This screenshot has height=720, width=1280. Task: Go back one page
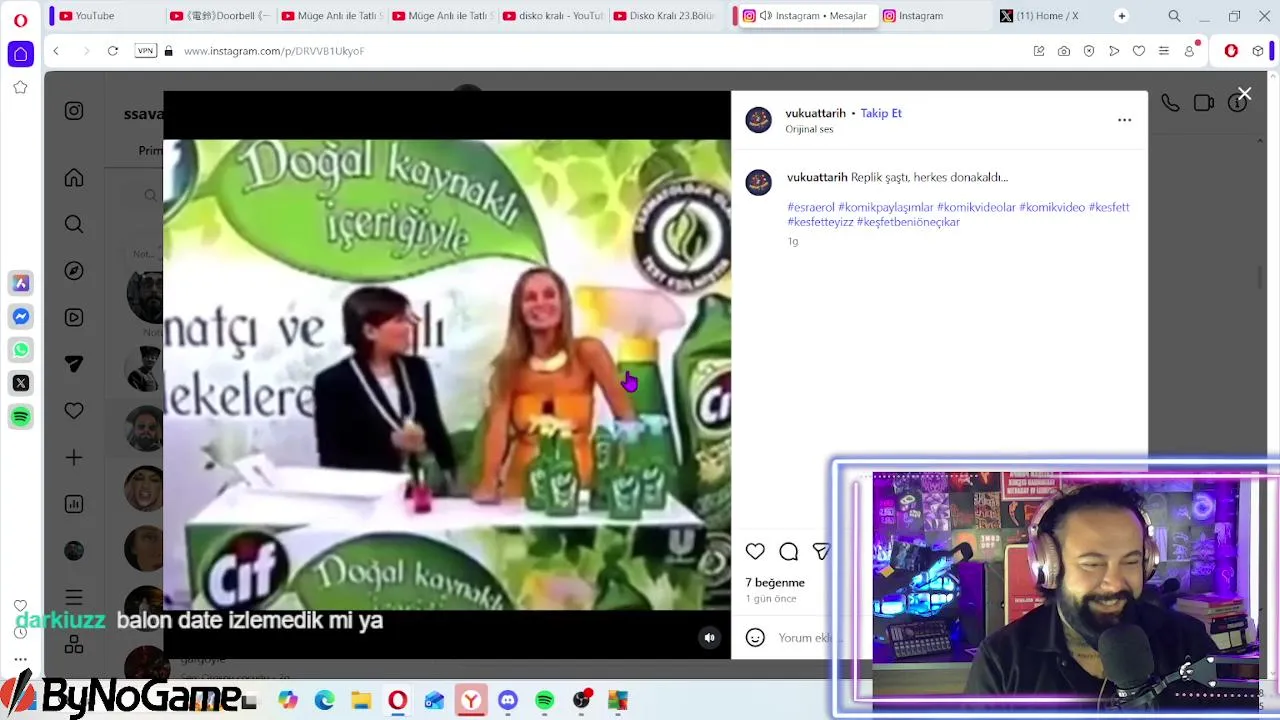pyautogui.click(x=56, y=51)
